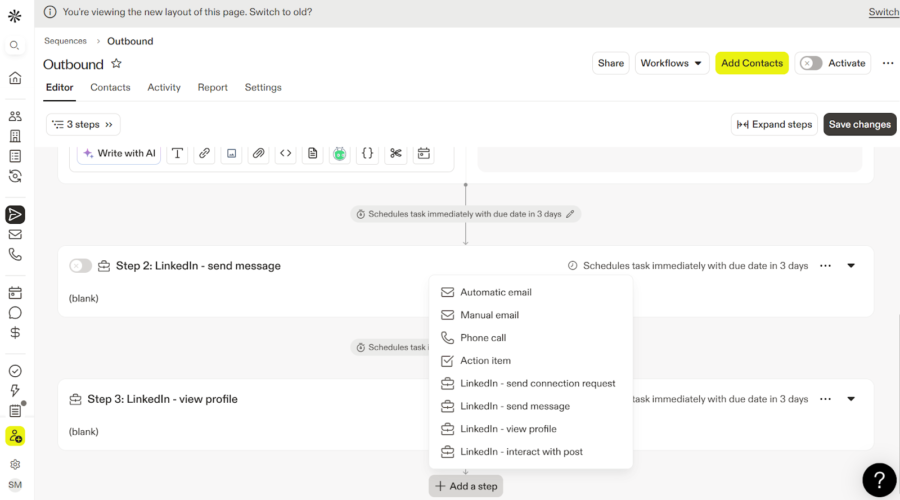Open Step 2 more options menu
Screen dimensions: 900x500
(825, 266)
